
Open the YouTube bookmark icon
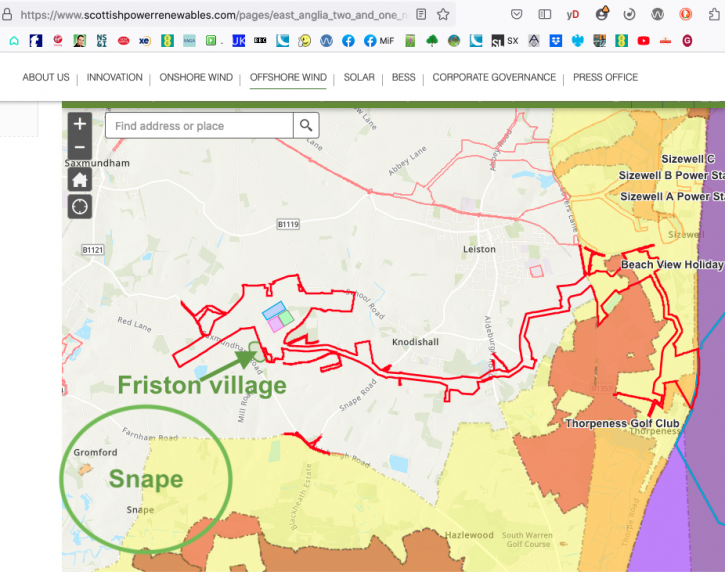643,41
